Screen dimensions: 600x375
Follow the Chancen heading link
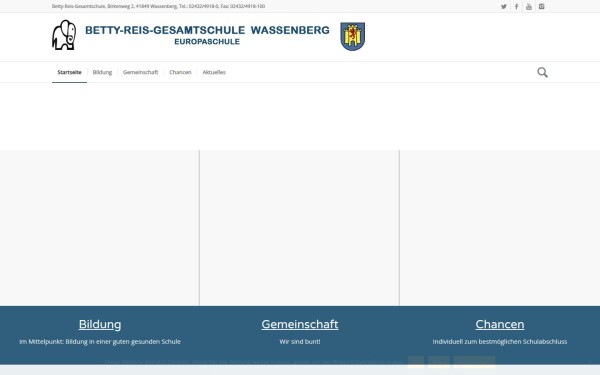tap(500, 324)
